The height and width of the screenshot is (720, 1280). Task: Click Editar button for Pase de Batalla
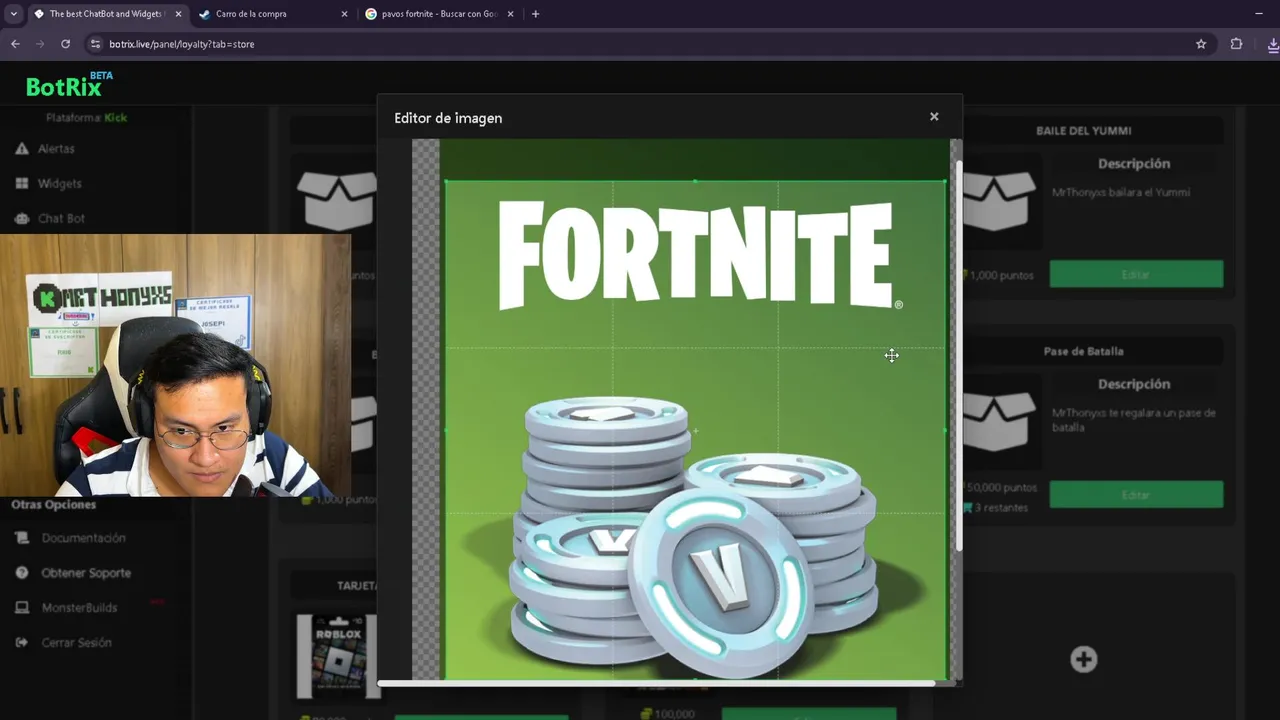1136,494
